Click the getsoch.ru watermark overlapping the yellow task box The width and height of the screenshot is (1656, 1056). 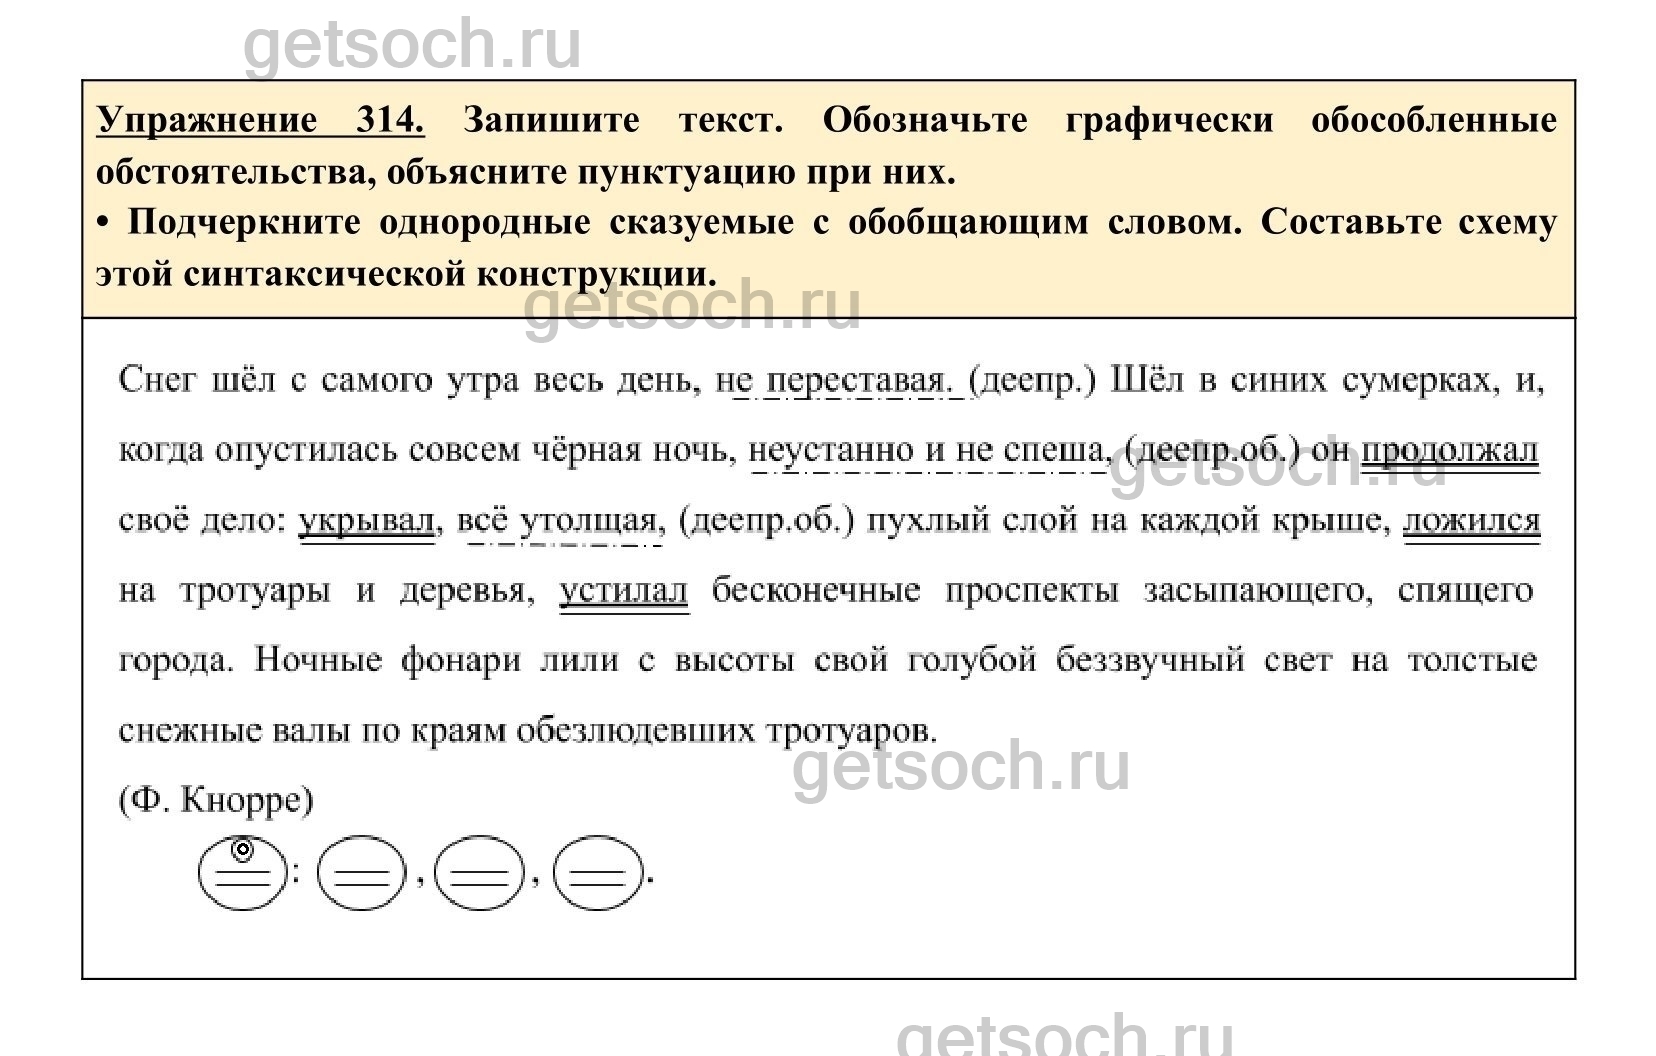click(692, 305)
